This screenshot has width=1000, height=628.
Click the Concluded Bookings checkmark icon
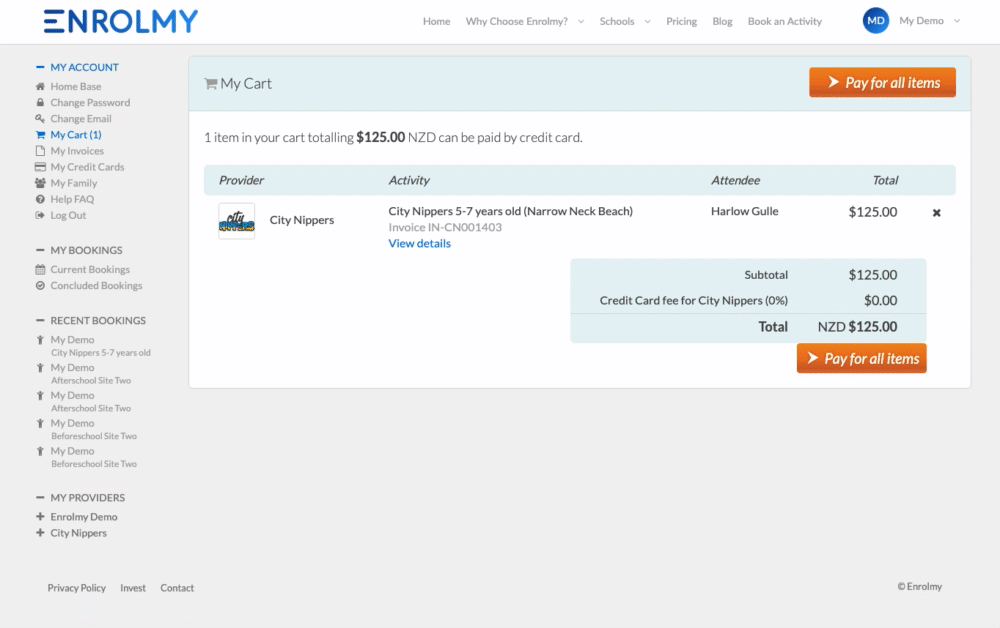pyautogui.click(x=40, y=286)
